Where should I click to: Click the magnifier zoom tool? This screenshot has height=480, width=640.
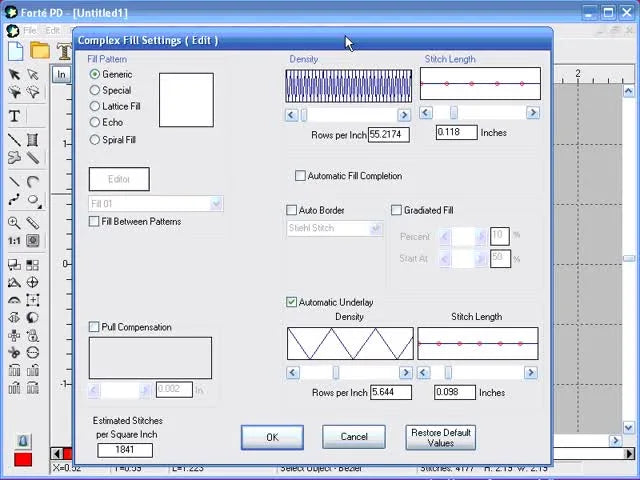(14, 223)
